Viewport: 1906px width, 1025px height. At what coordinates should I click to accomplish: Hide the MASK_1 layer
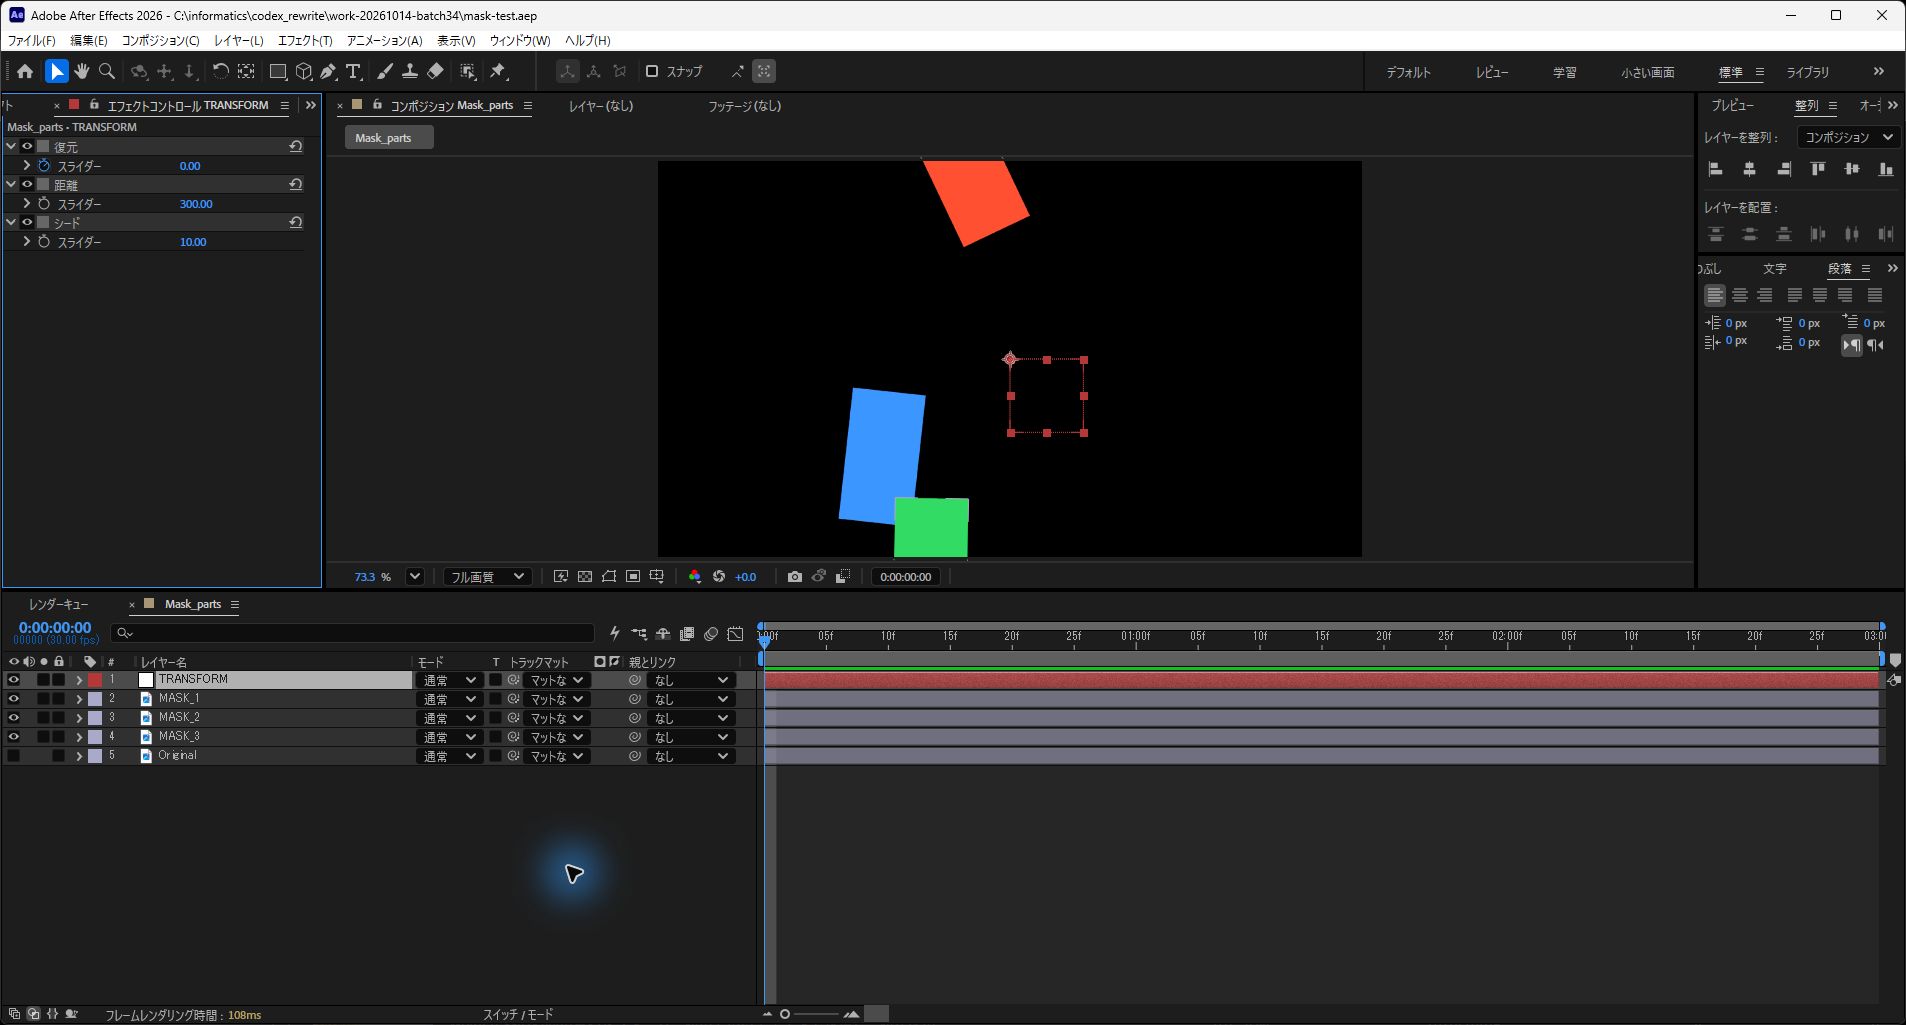(x=14, y=699)
